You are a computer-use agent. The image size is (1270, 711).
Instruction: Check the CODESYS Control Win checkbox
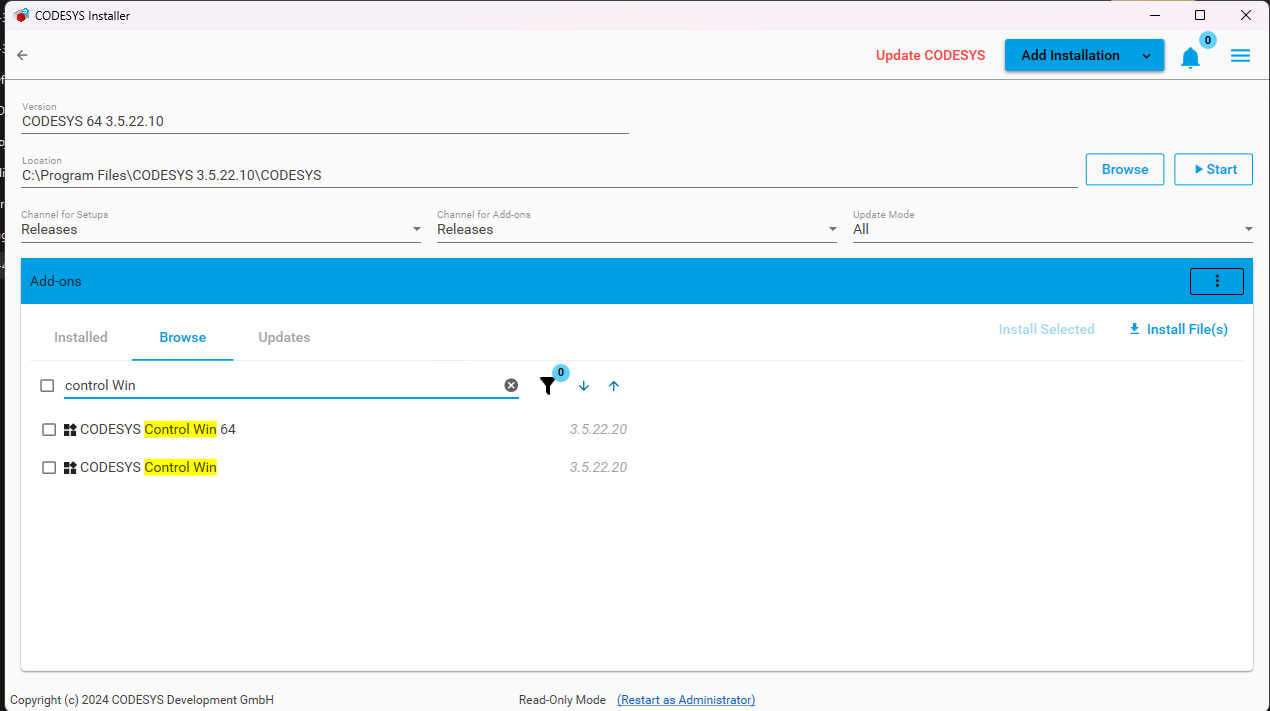49,467
